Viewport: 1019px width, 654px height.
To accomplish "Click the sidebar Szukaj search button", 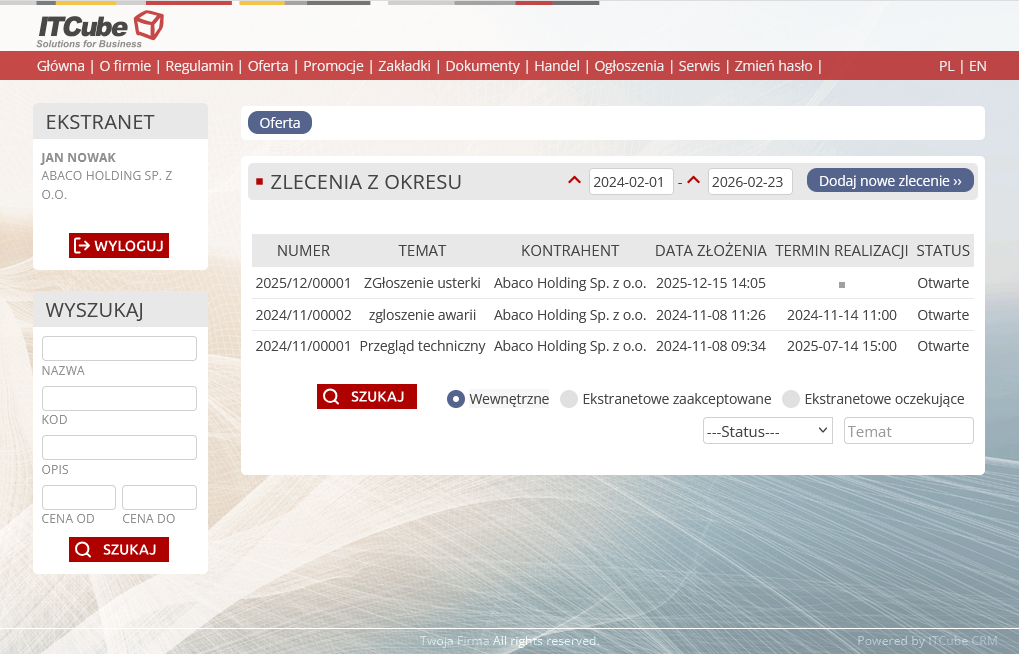I will 119,549.
